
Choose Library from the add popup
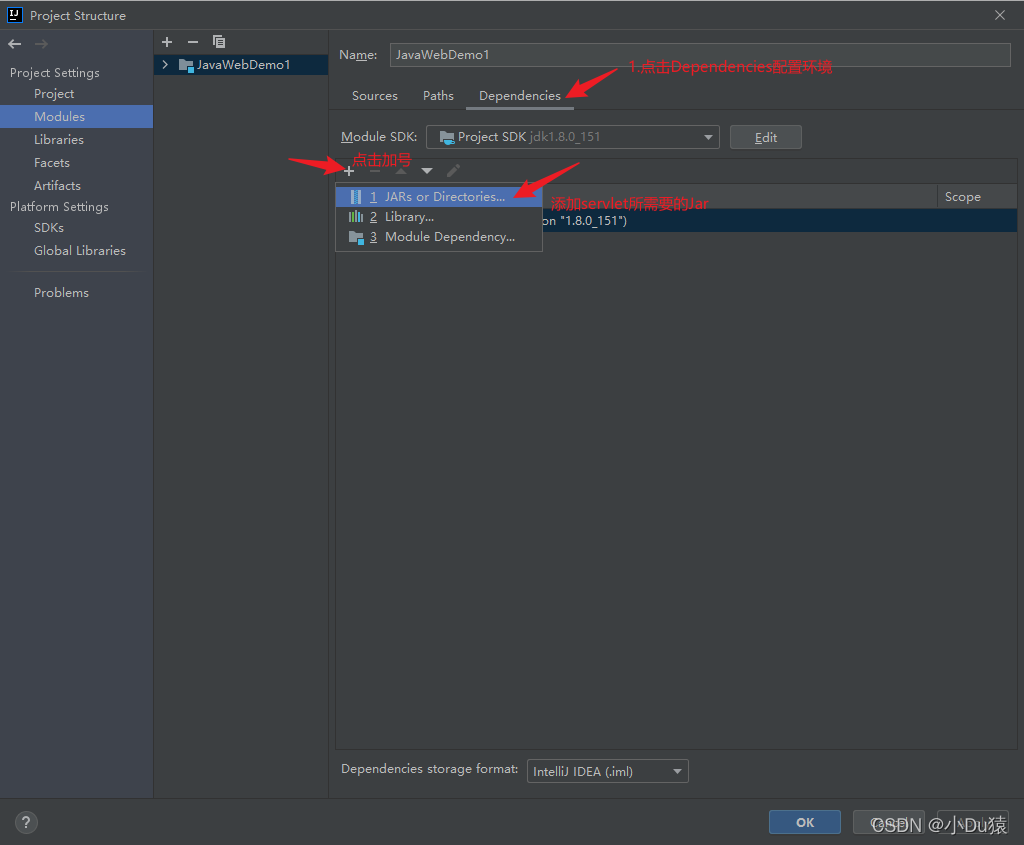tap(439, 217)
